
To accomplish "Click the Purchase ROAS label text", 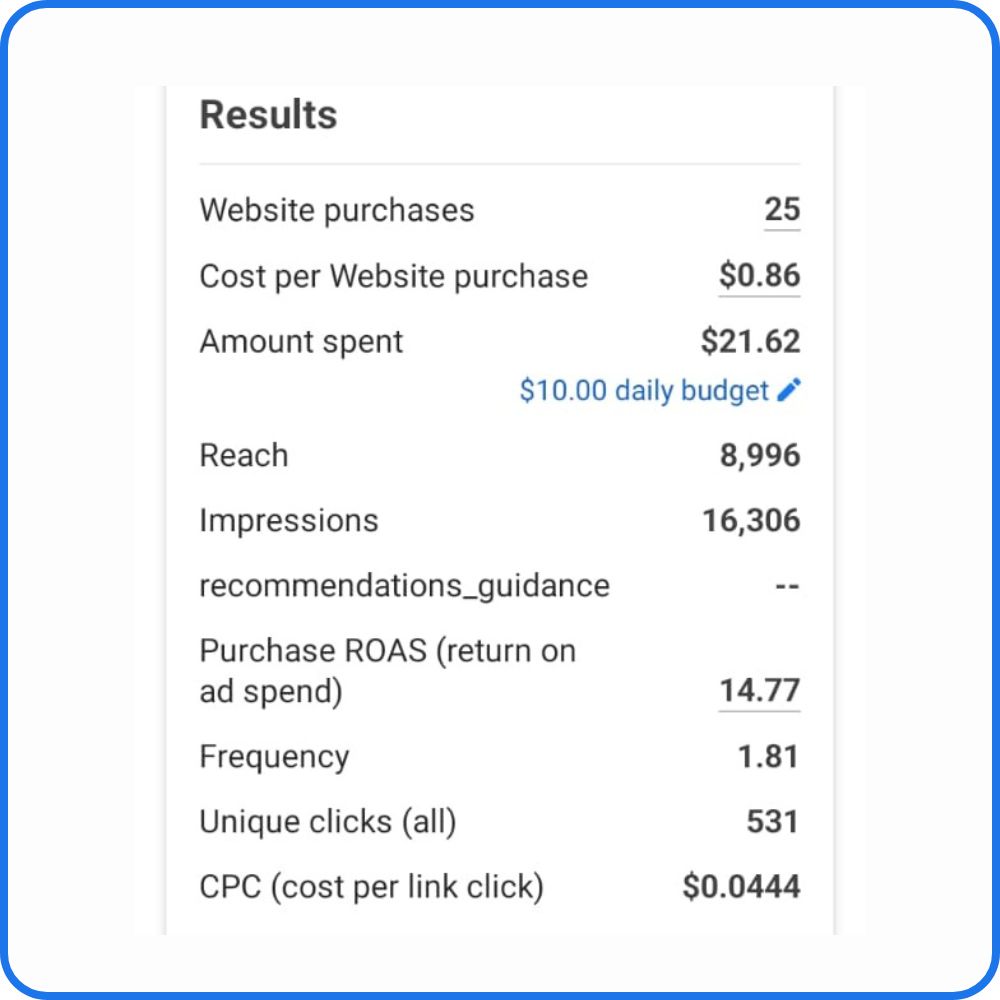I will point(388,671).
